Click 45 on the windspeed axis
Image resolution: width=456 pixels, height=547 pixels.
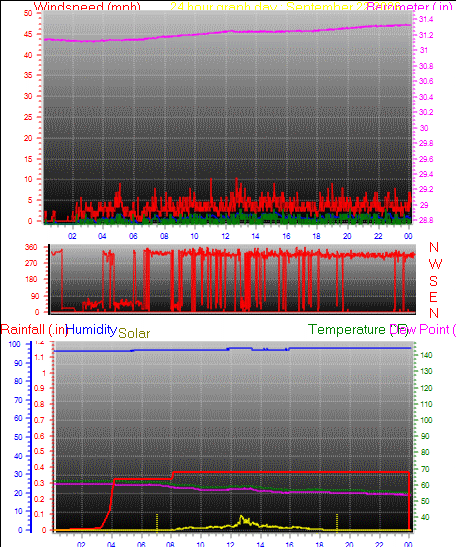[x=28, y=34]
